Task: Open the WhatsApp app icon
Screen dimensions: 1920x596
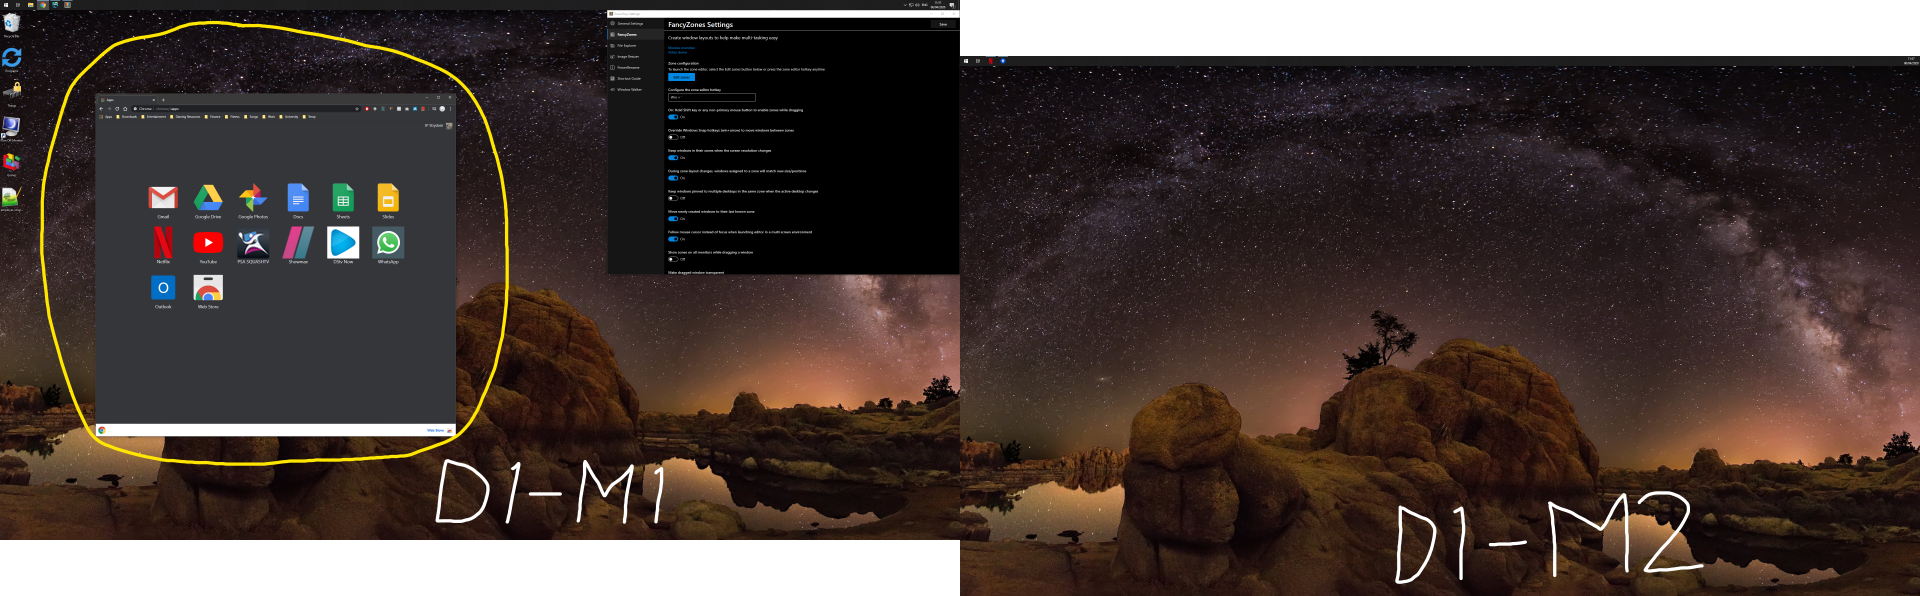Action: click(388, 244)
